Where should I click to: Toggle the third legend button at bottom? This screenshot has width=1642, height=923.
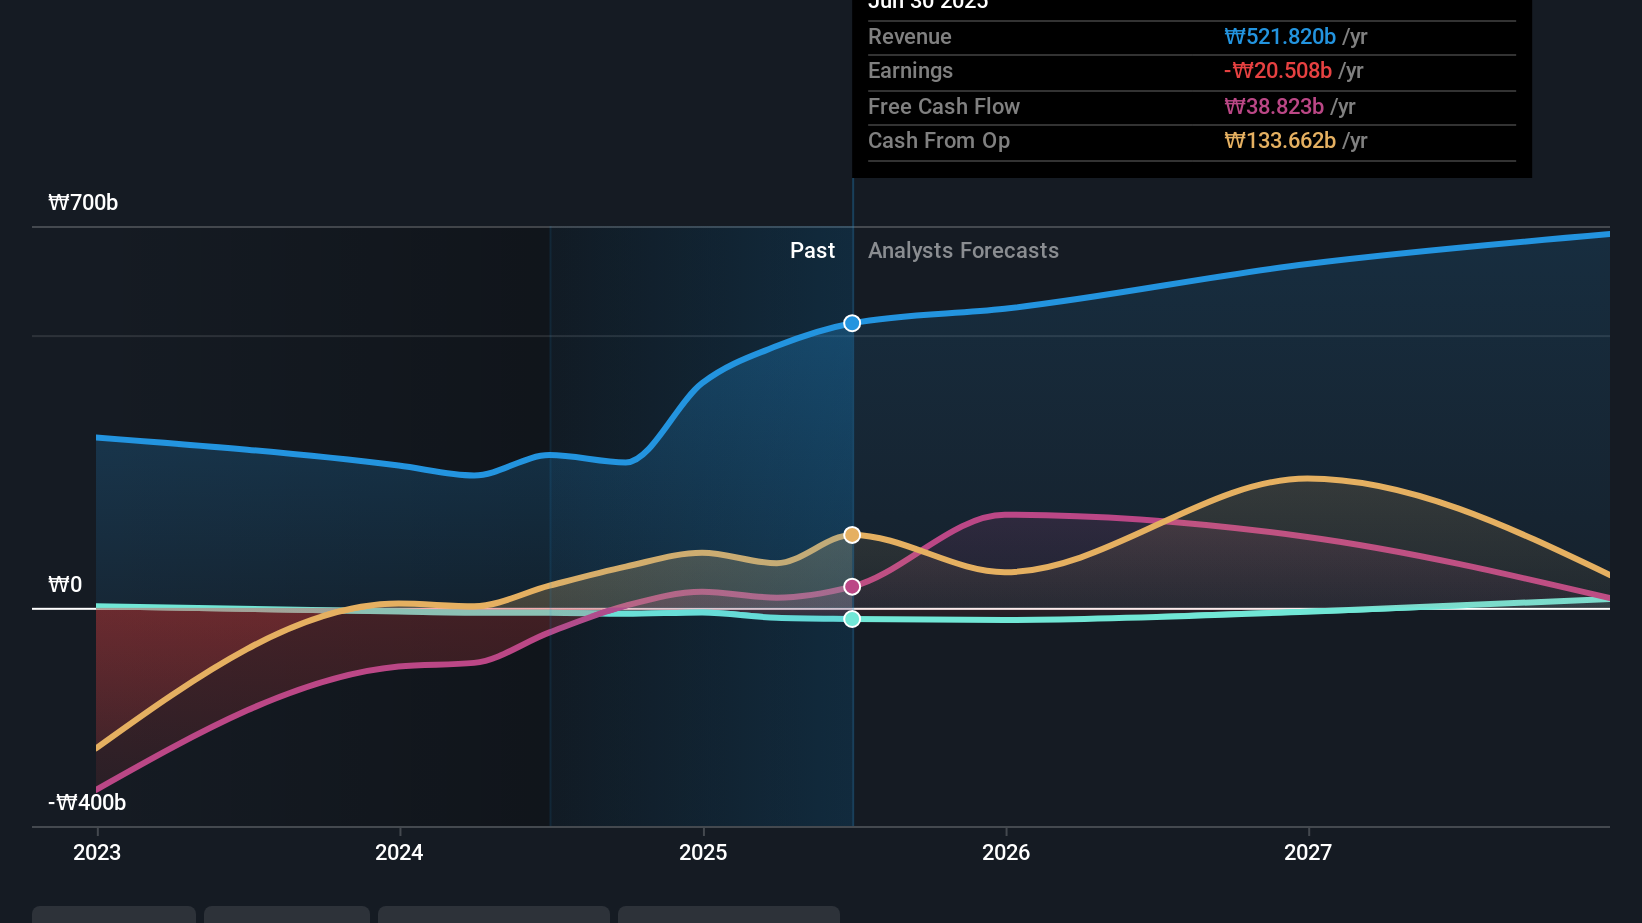point(494,914)
